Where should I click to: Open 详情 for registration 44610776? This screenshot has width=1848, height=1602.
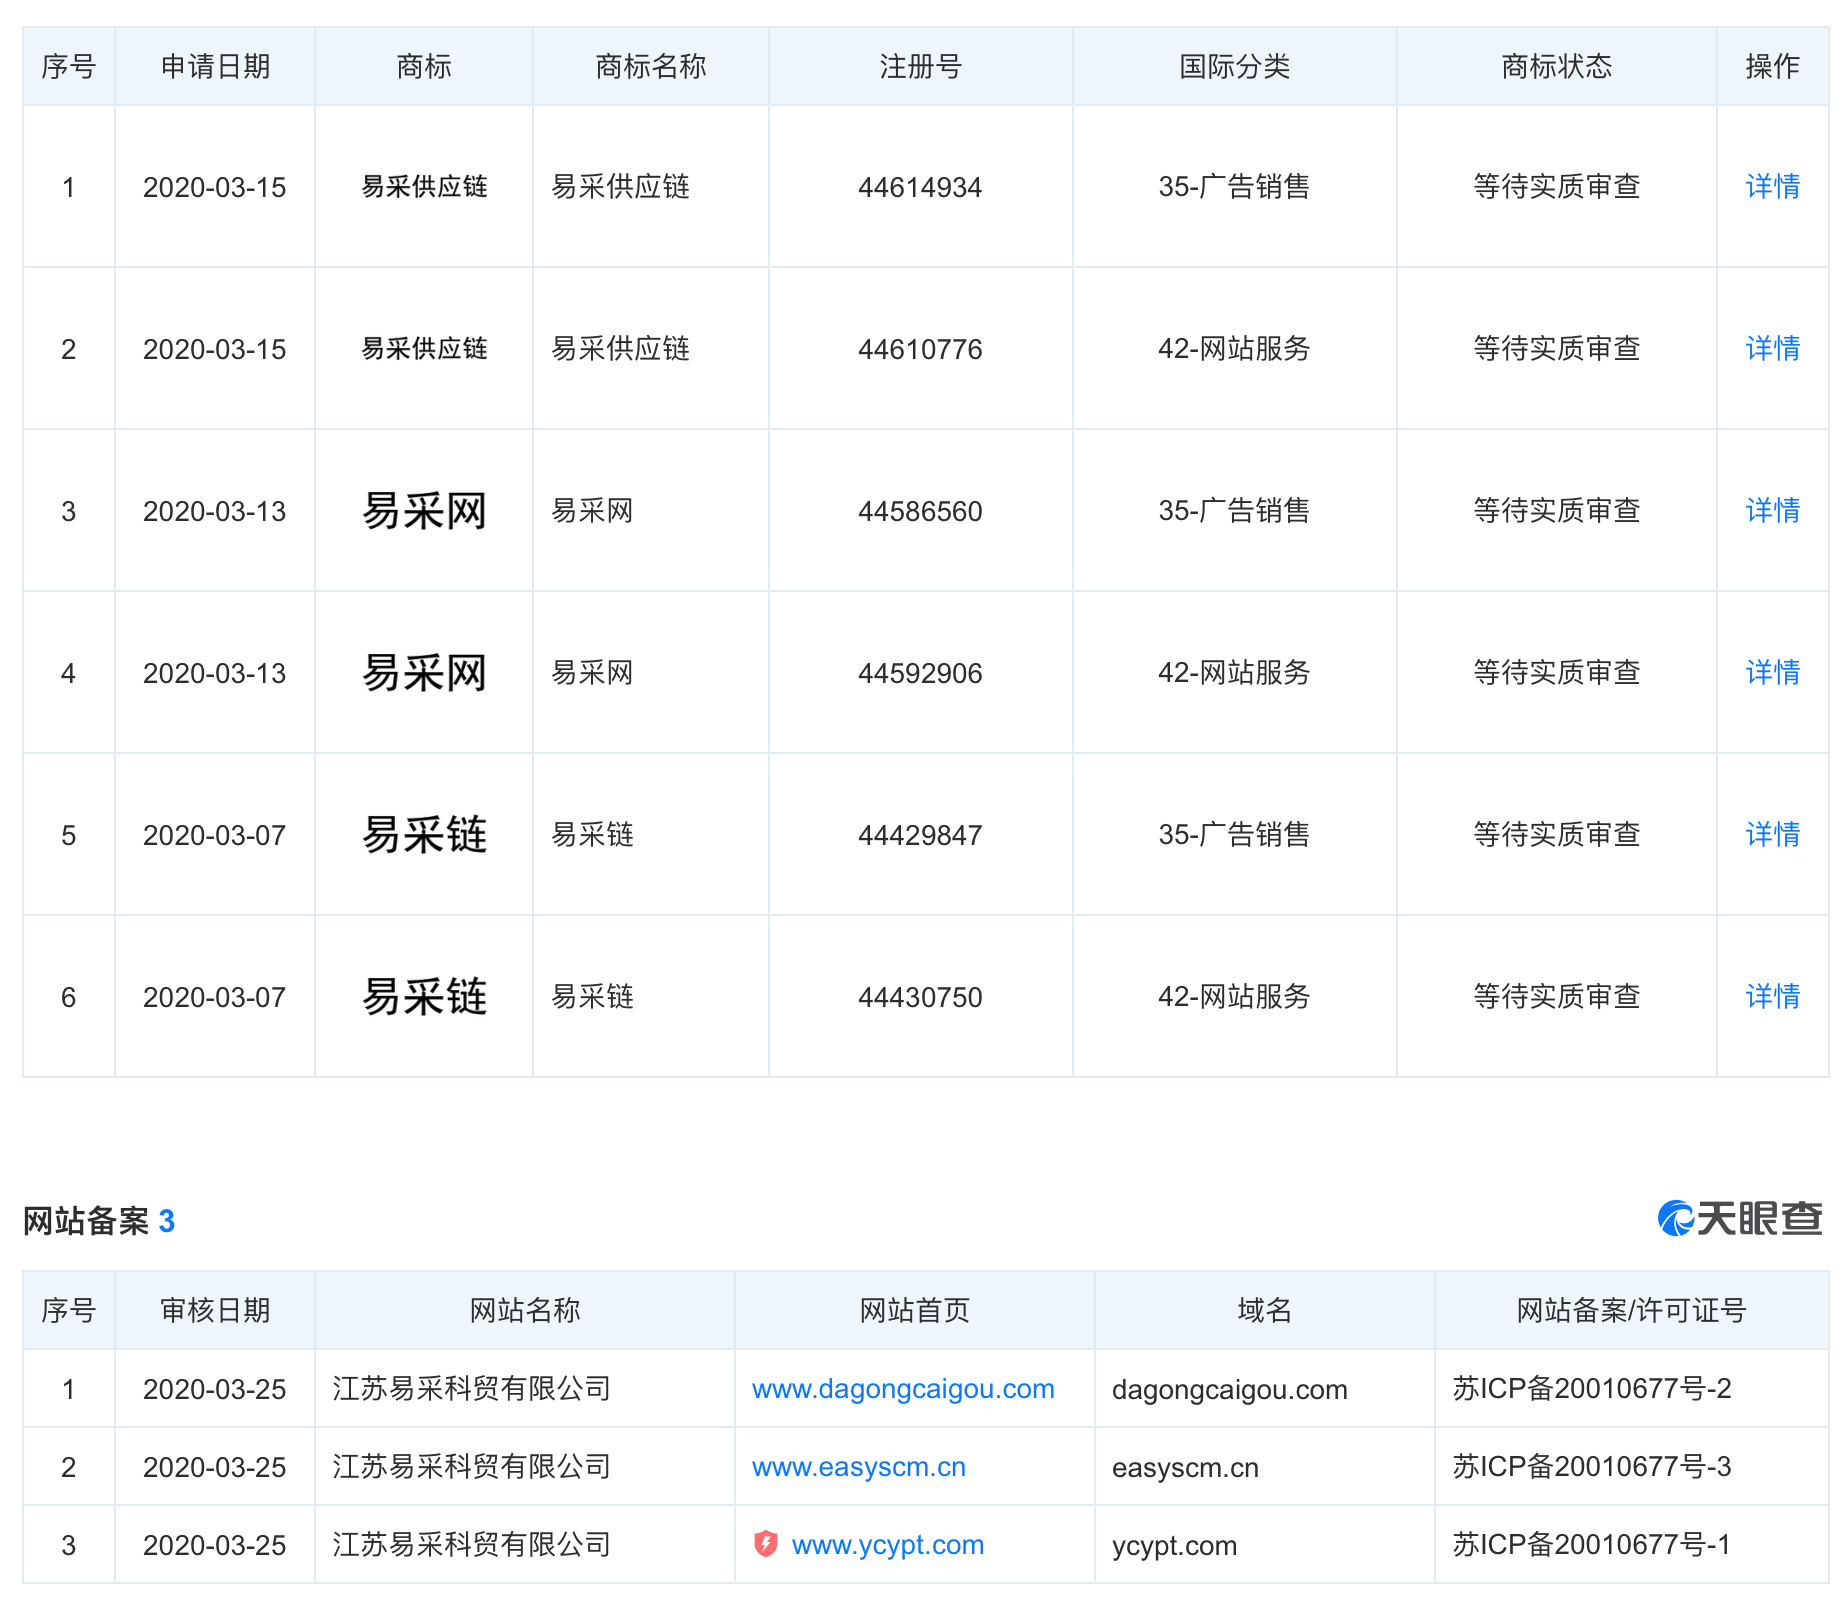coord(1772,348)
